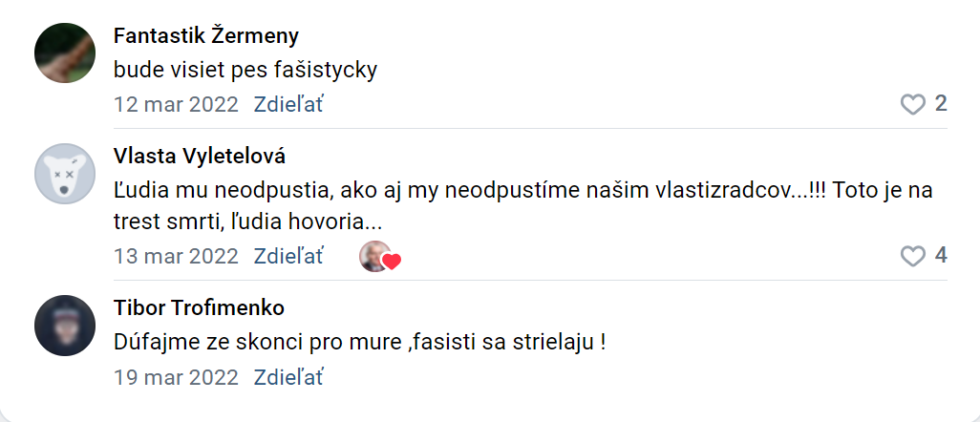Click like count 4 on second comment

coord(940,256)
